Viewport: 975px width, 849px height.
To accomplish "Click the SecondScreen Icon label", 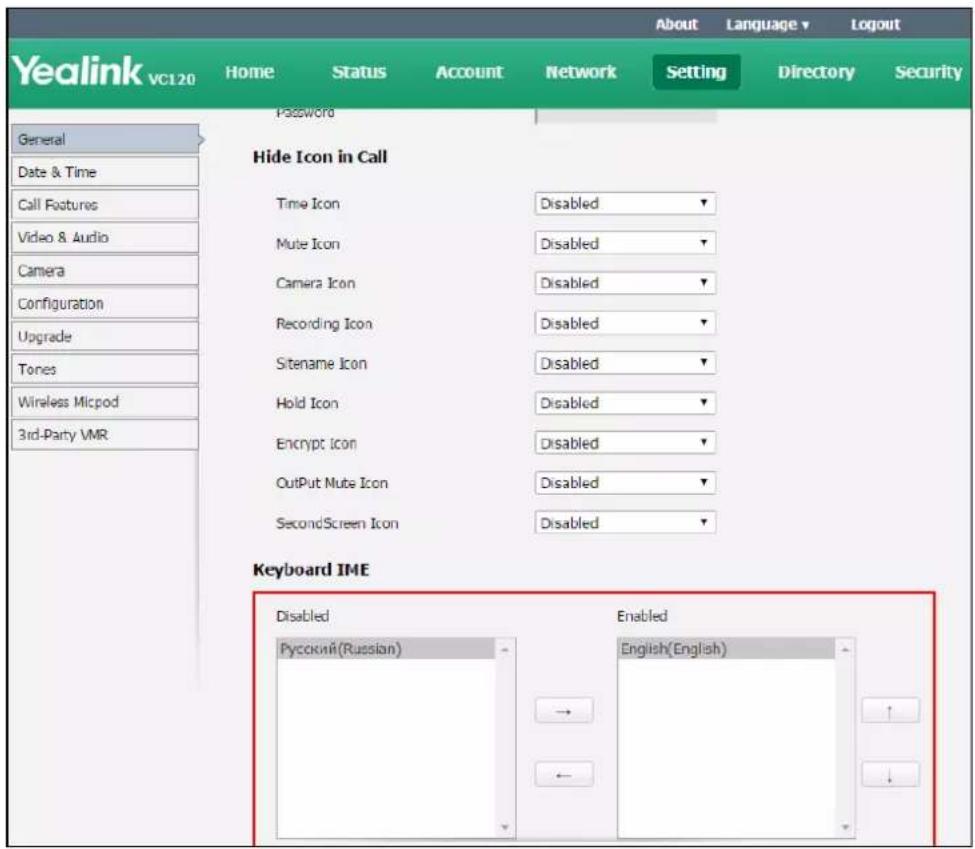I will (x=337, y=523).
